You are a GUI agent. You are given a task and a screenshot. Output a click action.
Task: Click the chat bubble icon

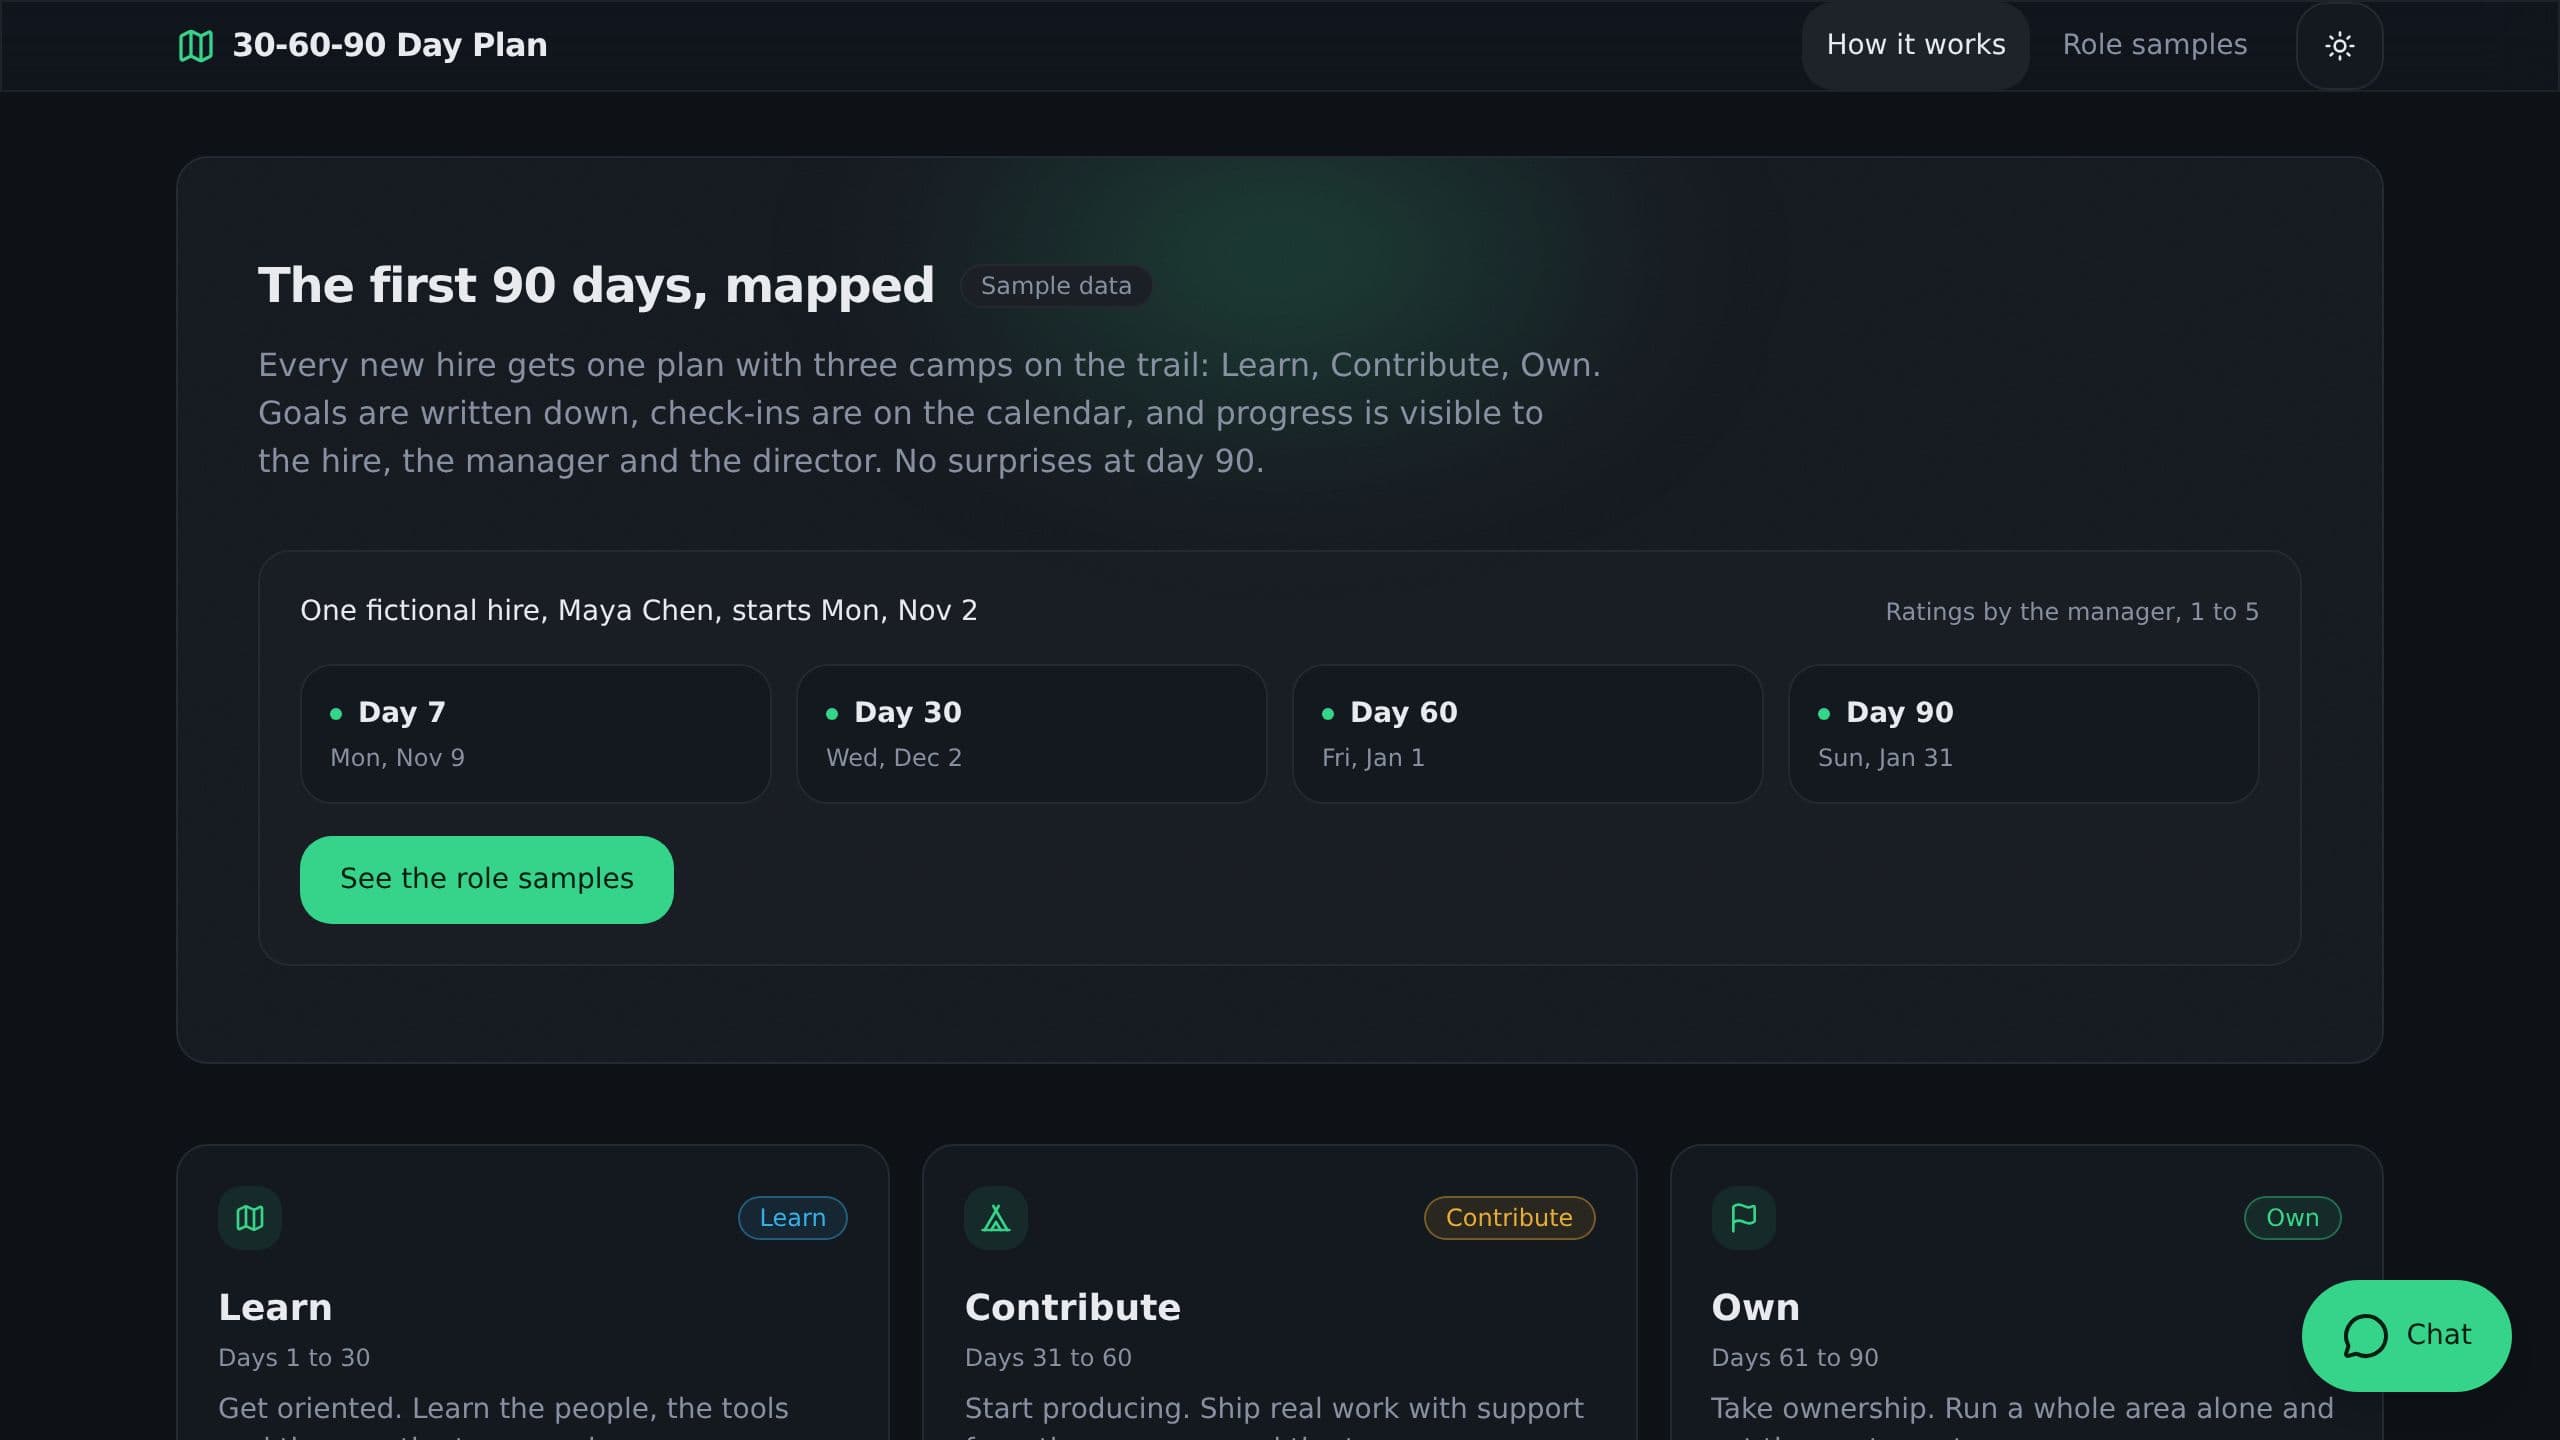coord(2365,1335)
